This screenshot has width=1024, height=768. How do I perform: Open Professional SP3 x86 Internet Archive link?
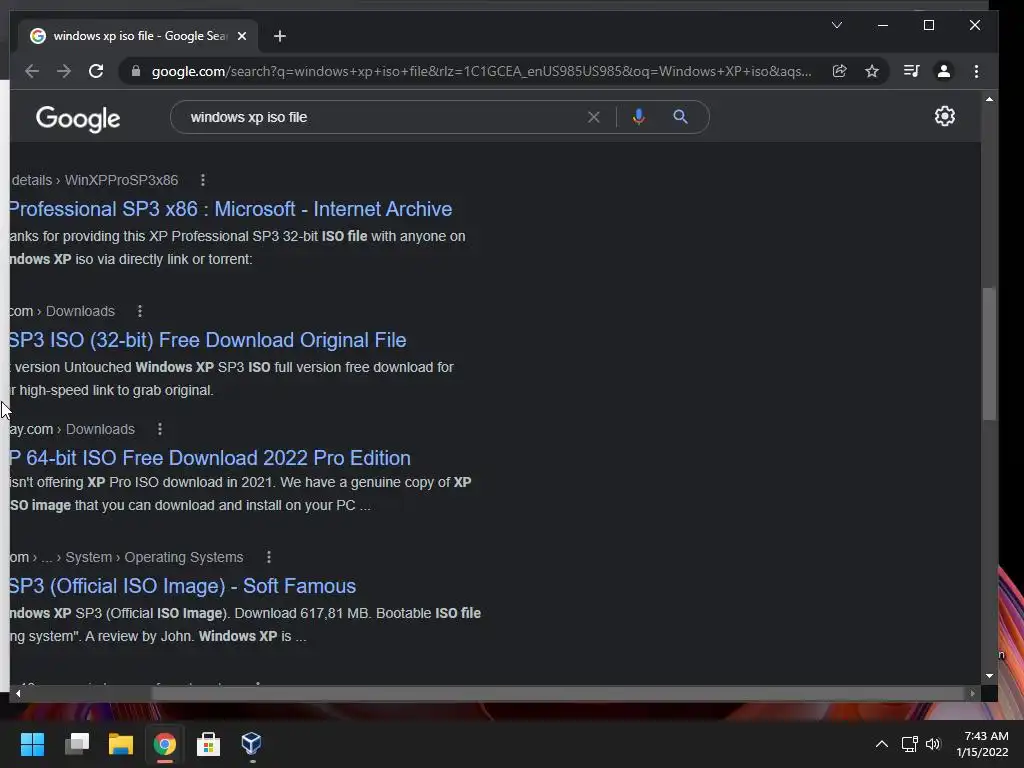(231, 209)
